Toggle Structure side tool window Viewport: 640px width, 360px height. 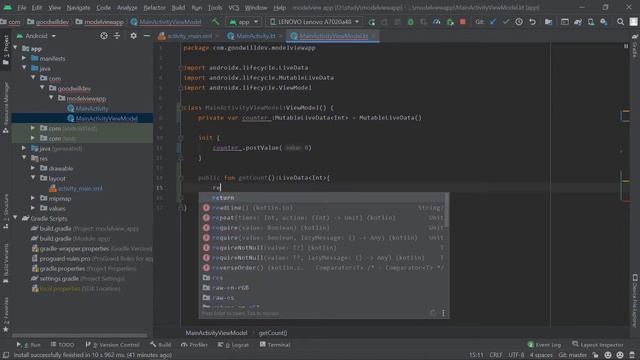coord(6,211)
